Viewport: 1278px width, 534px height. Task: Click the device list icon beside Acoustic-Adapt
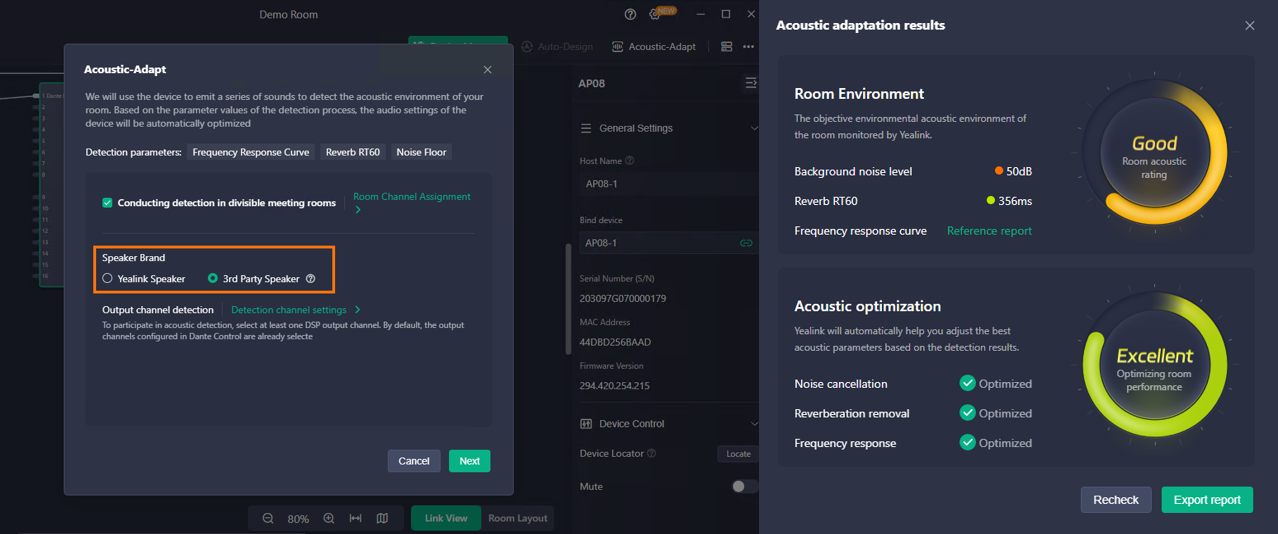727,46
